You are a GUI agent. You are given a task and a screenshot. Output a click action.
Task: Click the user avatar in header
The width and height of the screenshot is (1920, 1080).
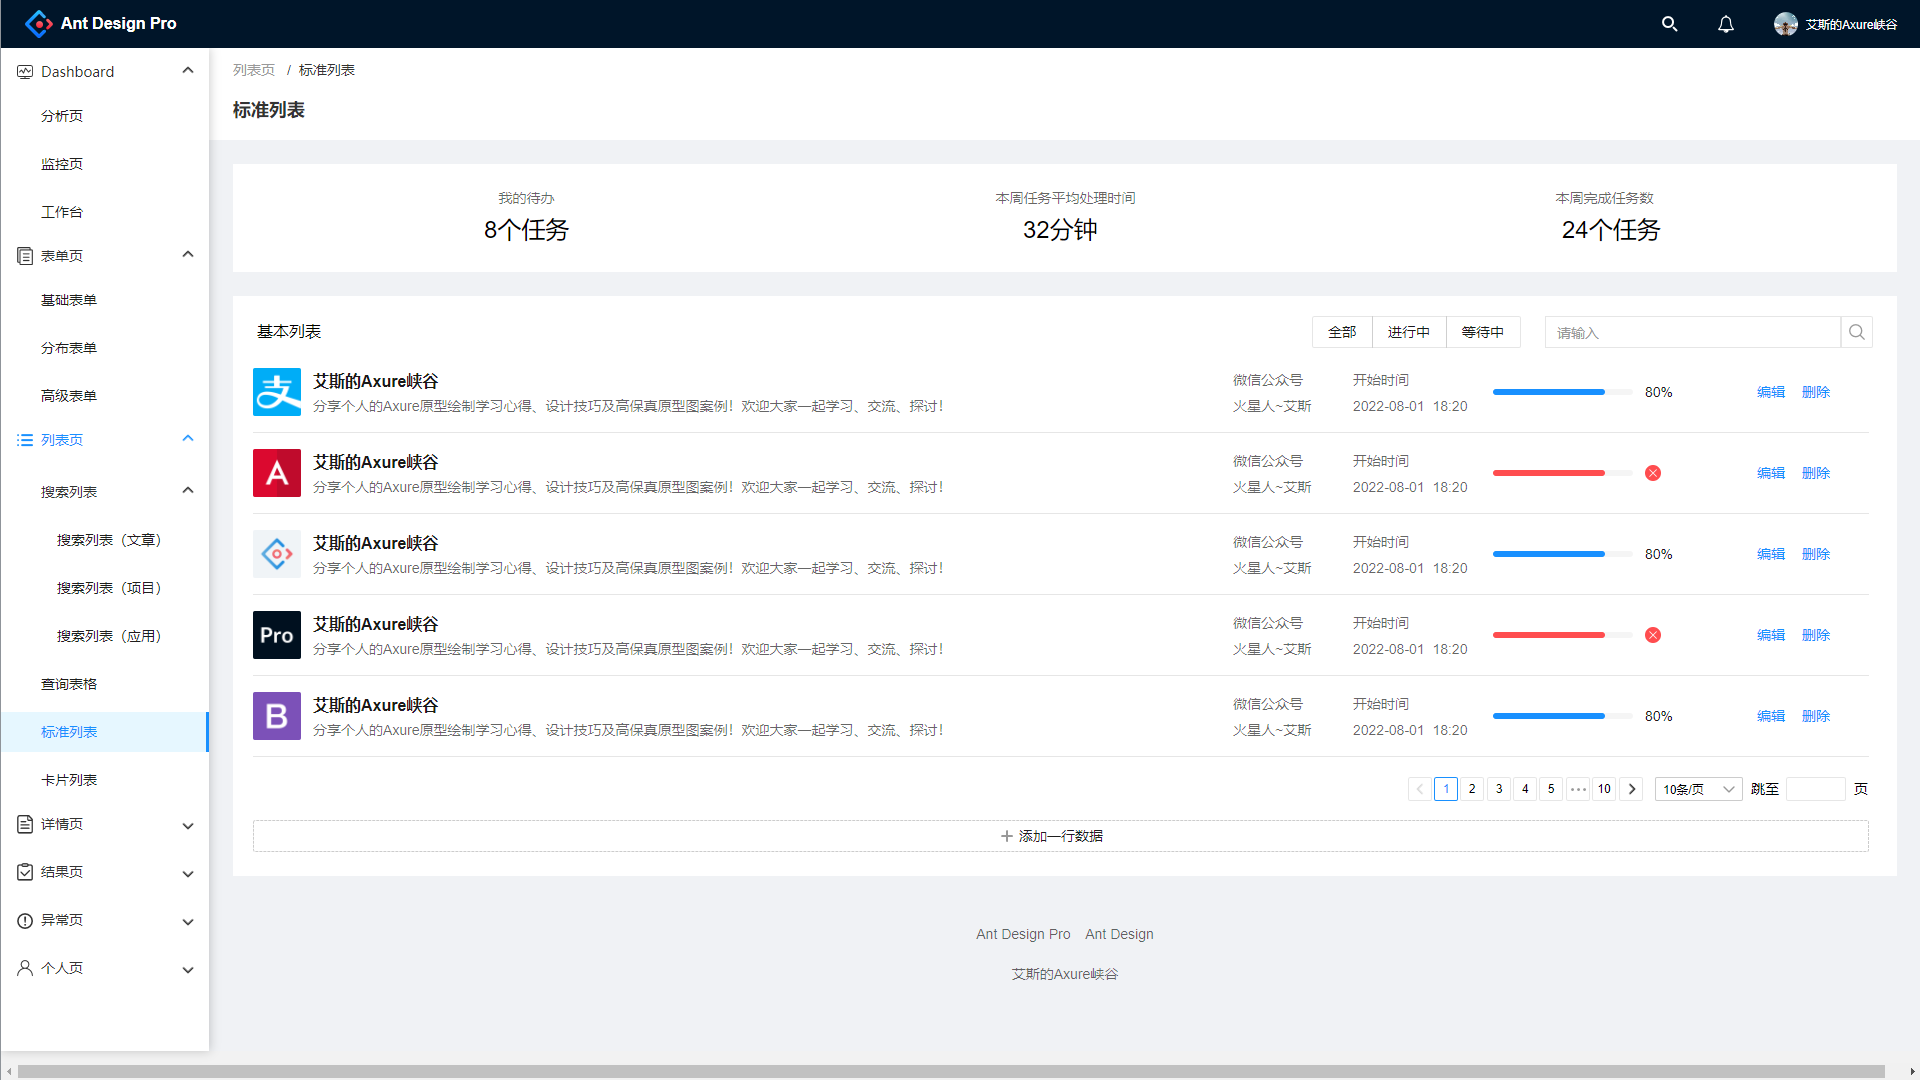(x=1786, y=24)
